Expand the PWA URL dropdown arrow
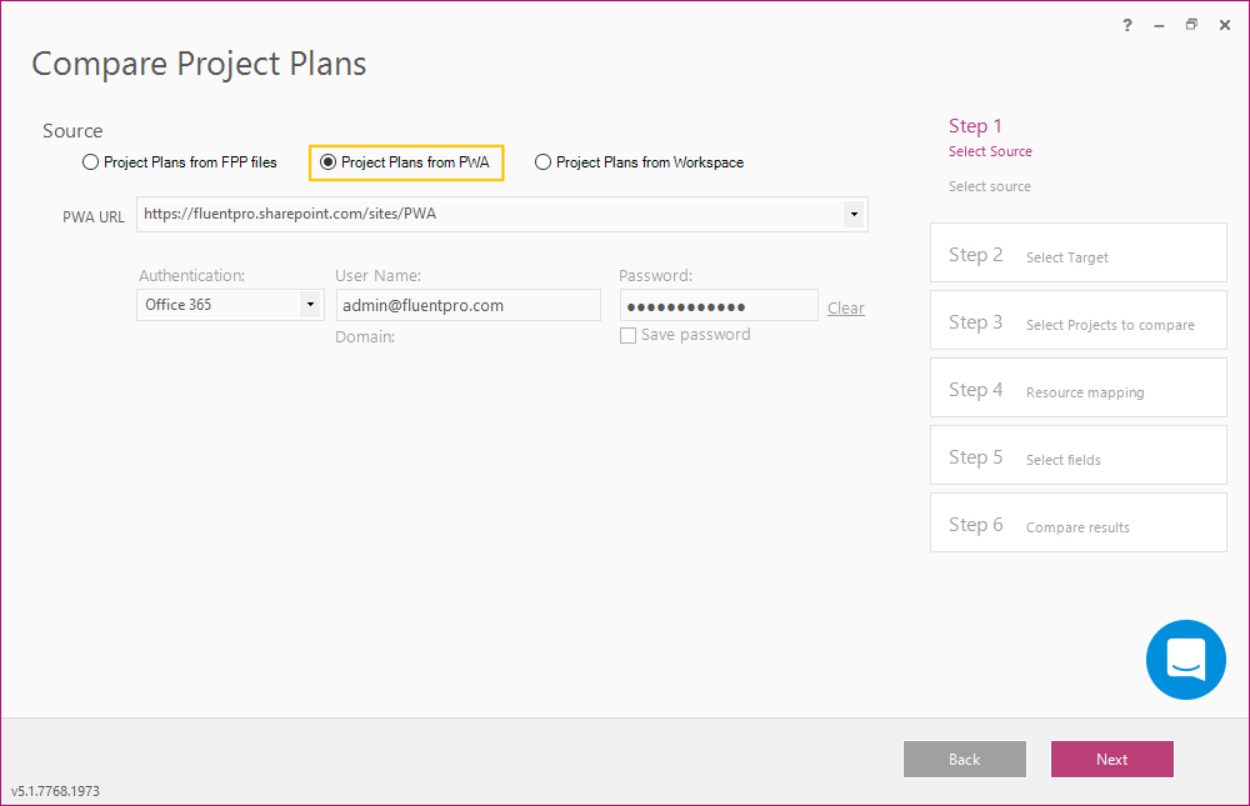Screen dimensions: 1250x806 click(853, 214)
